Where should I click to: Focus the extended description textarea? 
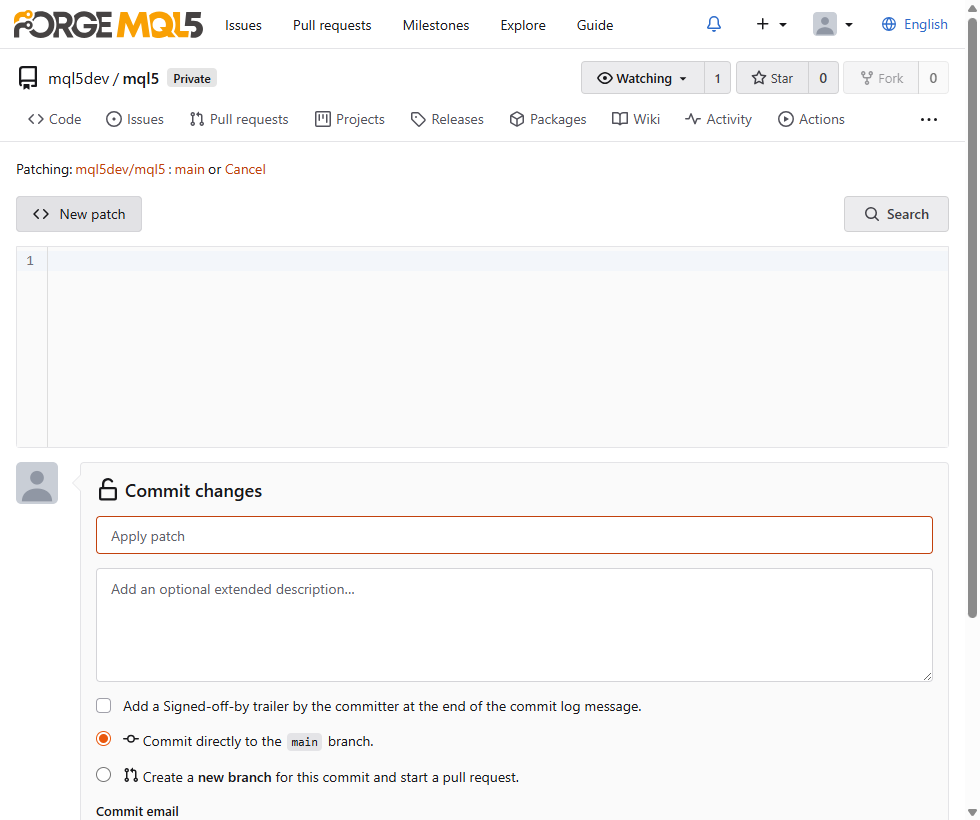514,625
